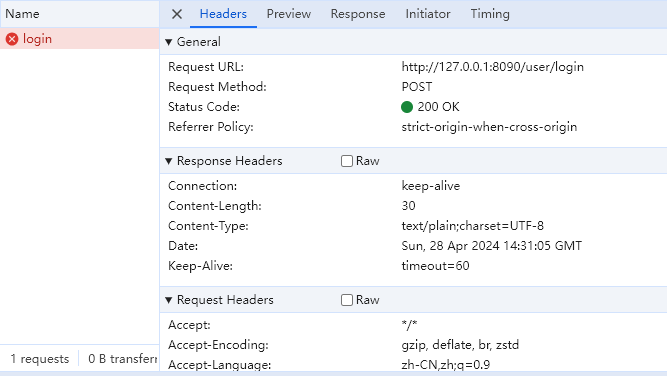Click the Referrer Policy value text
This screenshot has height=376, width=667.
489,127
